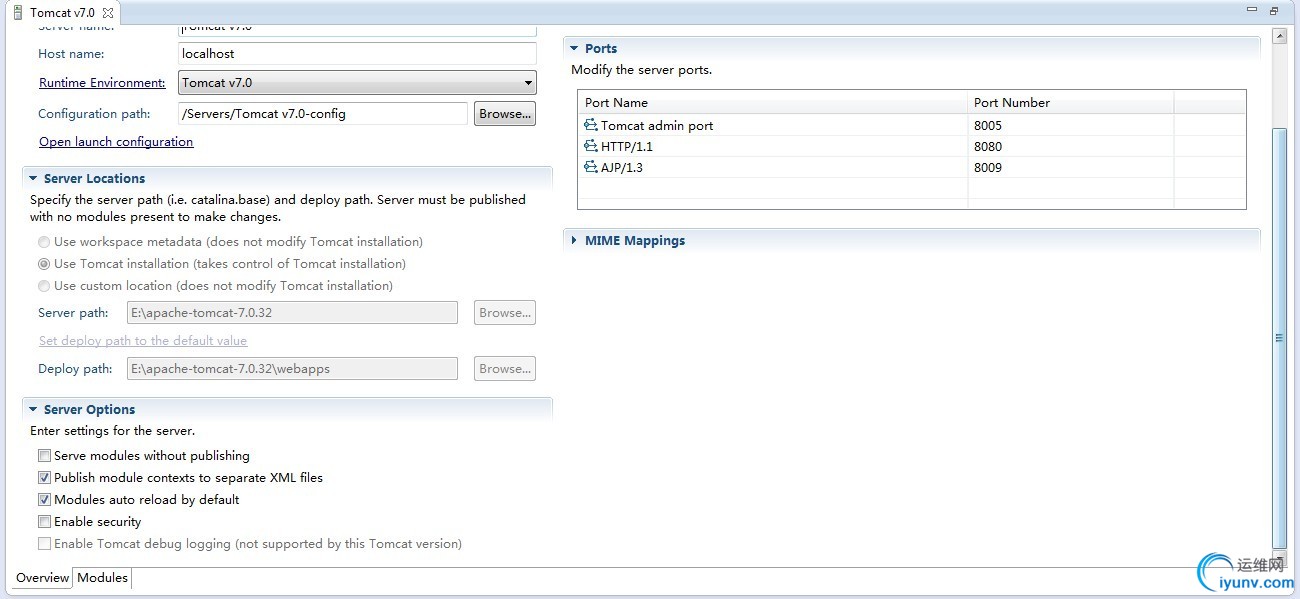
Task: Click the vertical scrollbar thumb
Action: (1279, 338)
